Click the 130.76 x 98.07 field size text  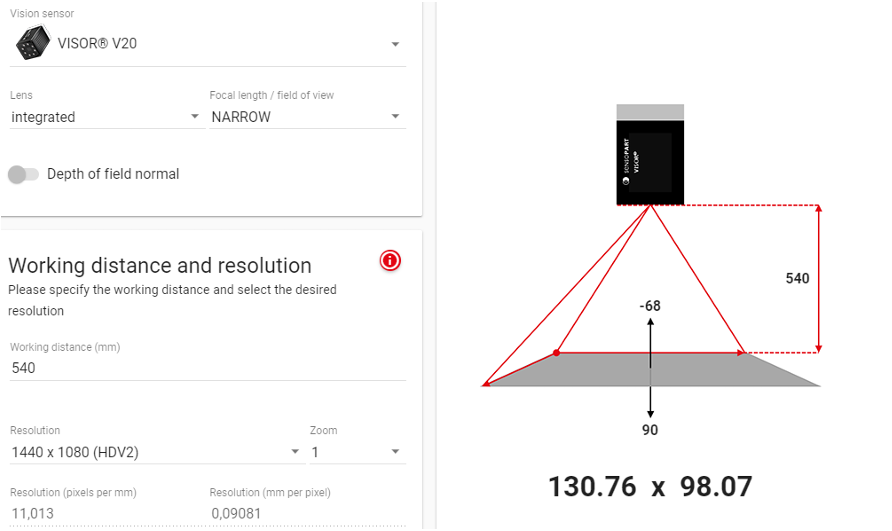[650, 487]
